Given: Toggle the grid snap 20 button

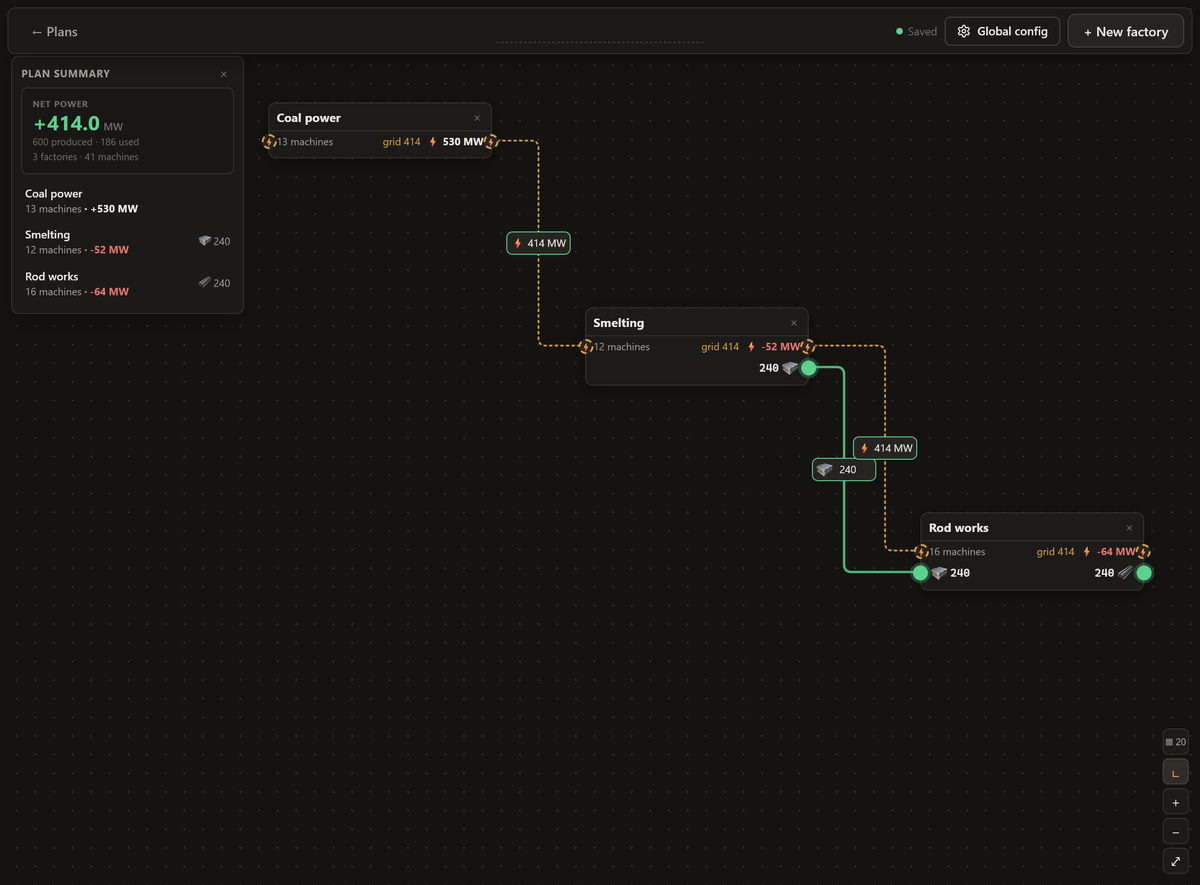Looking at the screenshot, I should coord(1175,742).
